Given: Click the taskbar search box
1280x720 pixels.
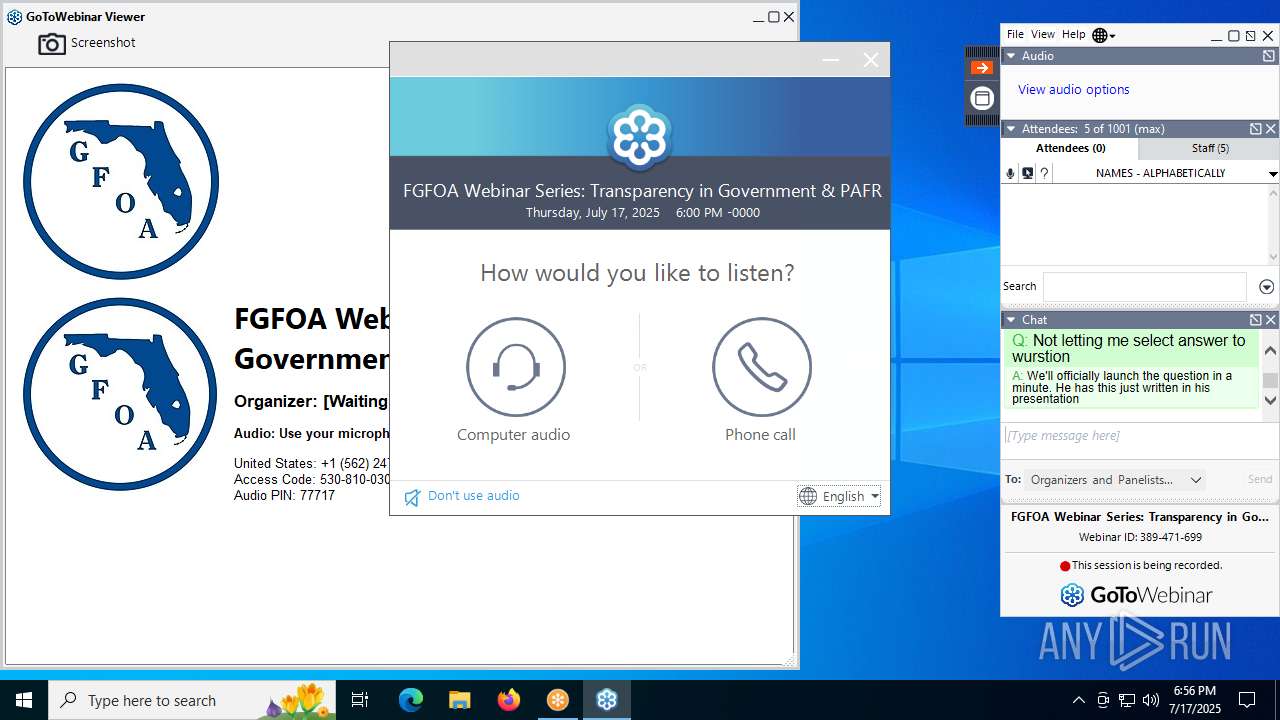Looking at the screenshot, I should pos(192,700).
